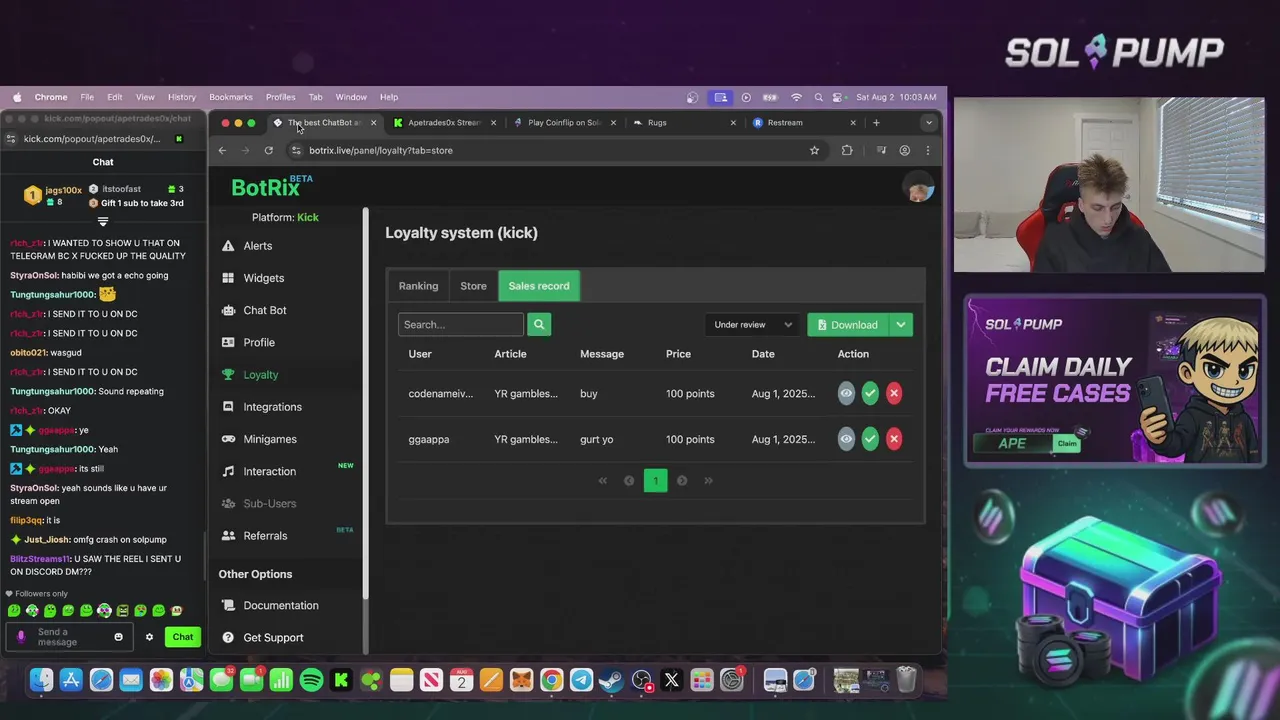This screenshot has height=720, width=1280.
Task: Select the Loyalty sidebar item
Action: (x=250, y=374)
